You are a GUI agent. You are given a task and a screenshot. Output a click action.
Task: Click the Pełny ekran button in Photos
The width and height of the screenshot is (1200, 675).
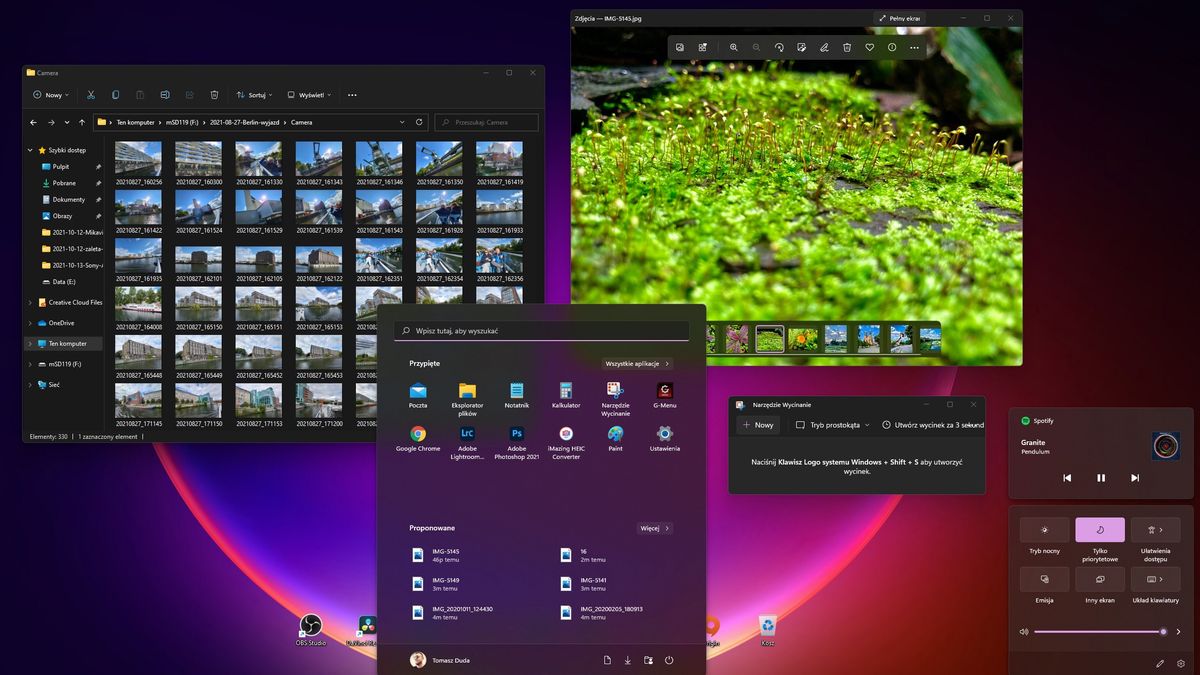click(x=900, y=18)
